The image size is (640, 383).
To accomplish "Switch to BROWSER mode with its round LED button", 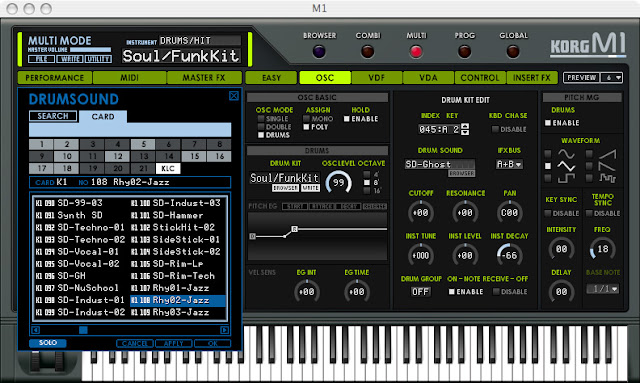I will (x=319, y=52).
